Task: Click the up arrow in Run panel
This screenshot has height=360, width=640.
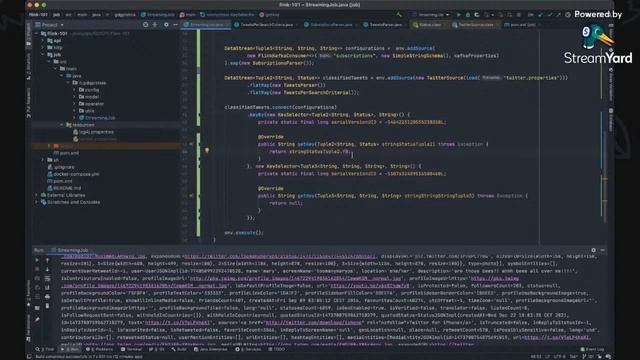Action: (47, 260)
